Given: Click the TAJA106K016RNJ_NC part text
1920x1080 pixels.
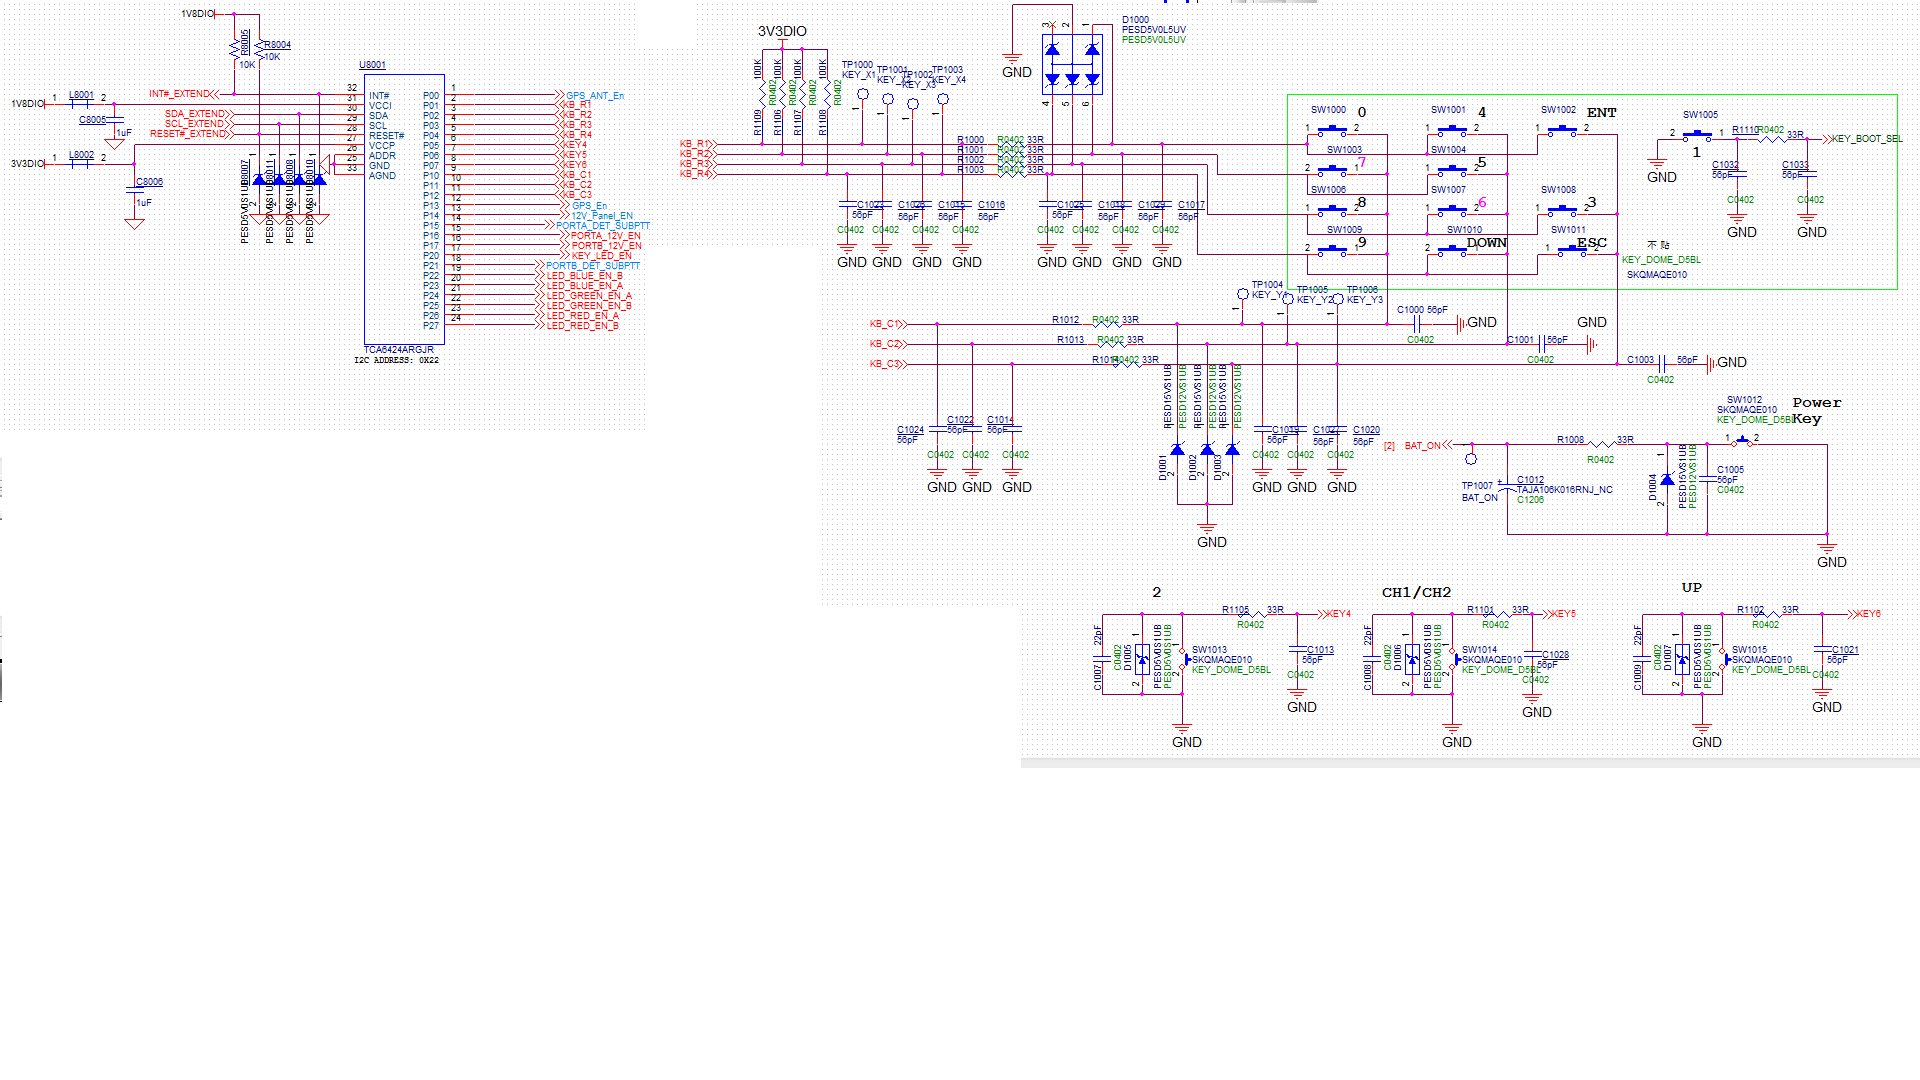Looking at the screenshot, I should (x=1565, y=490).
